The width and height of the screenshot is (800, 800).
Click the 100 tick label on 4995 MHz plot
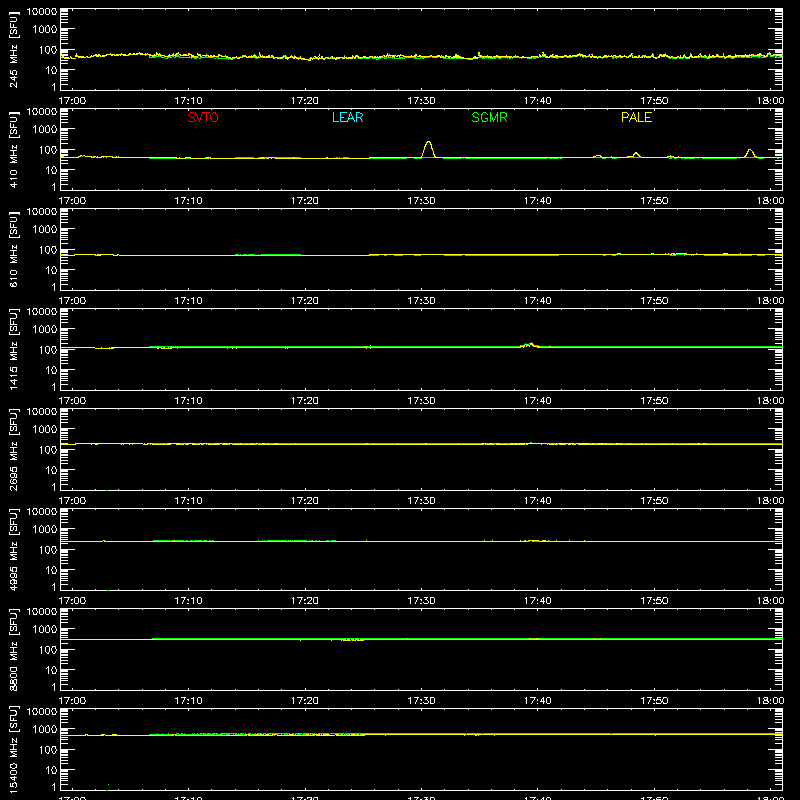point(48,550)
